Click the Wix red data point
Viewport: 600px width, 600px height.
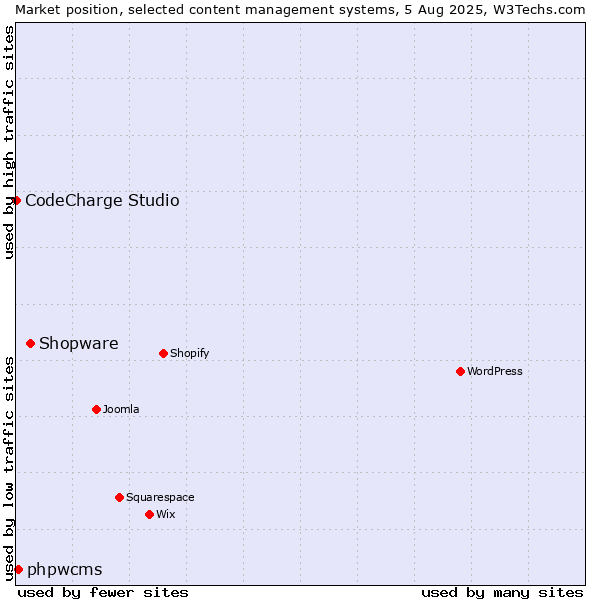point(150,515)
